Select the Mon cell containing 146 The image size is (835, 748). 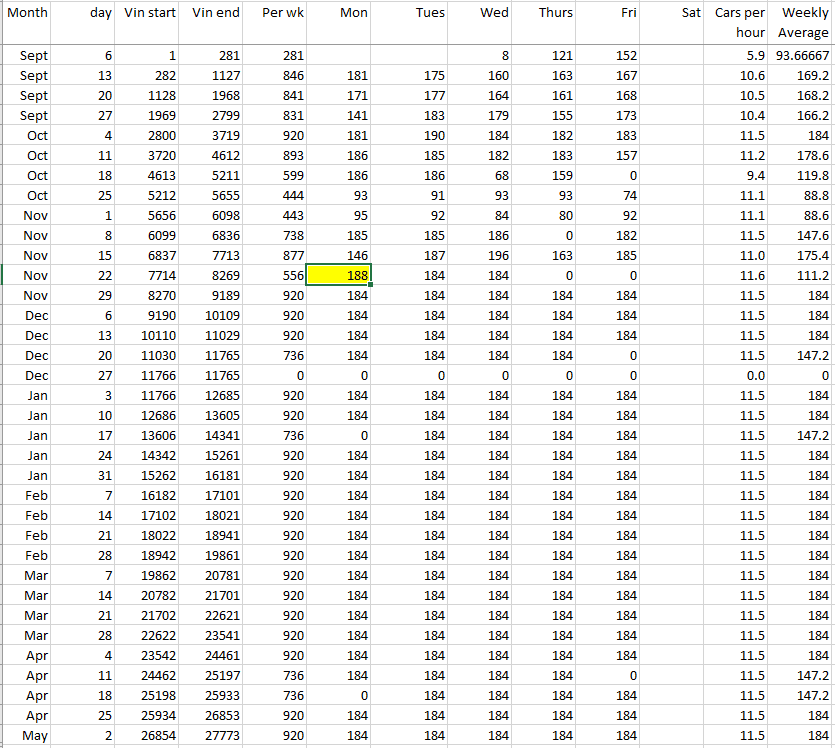coord(339,256)
